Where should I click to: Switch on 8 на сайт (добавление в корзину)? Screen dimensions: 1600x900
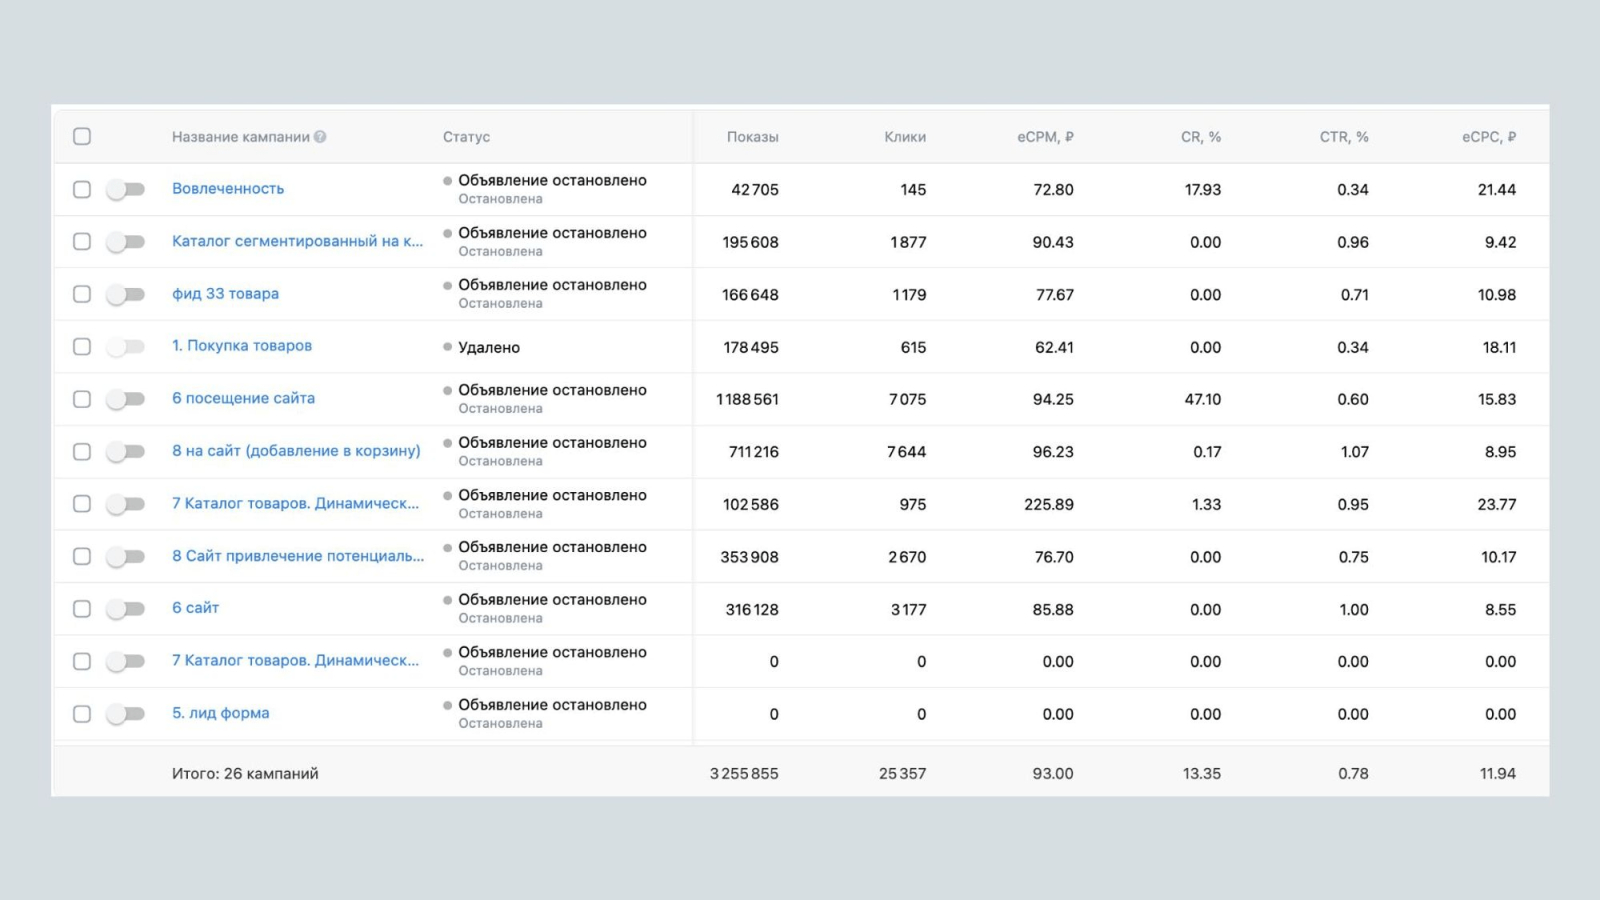[x=126, y=451]
